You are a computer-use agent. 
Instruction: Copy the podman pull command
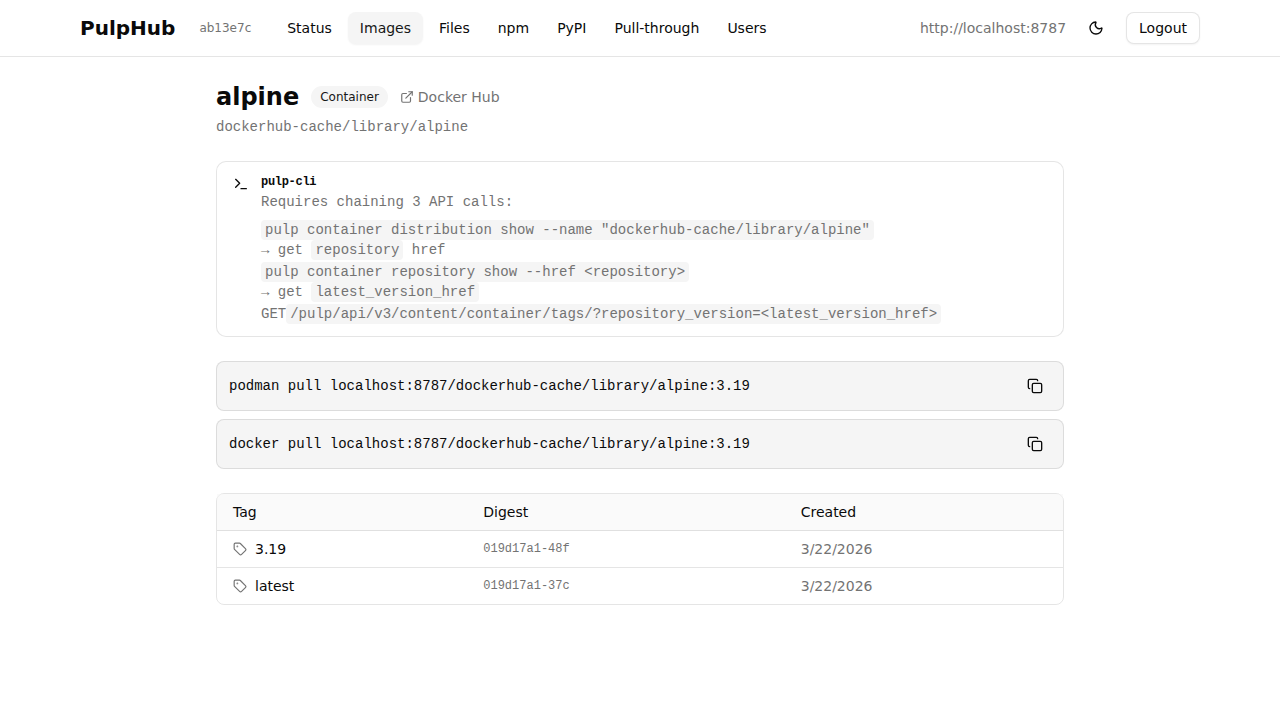coord(1034,386)
